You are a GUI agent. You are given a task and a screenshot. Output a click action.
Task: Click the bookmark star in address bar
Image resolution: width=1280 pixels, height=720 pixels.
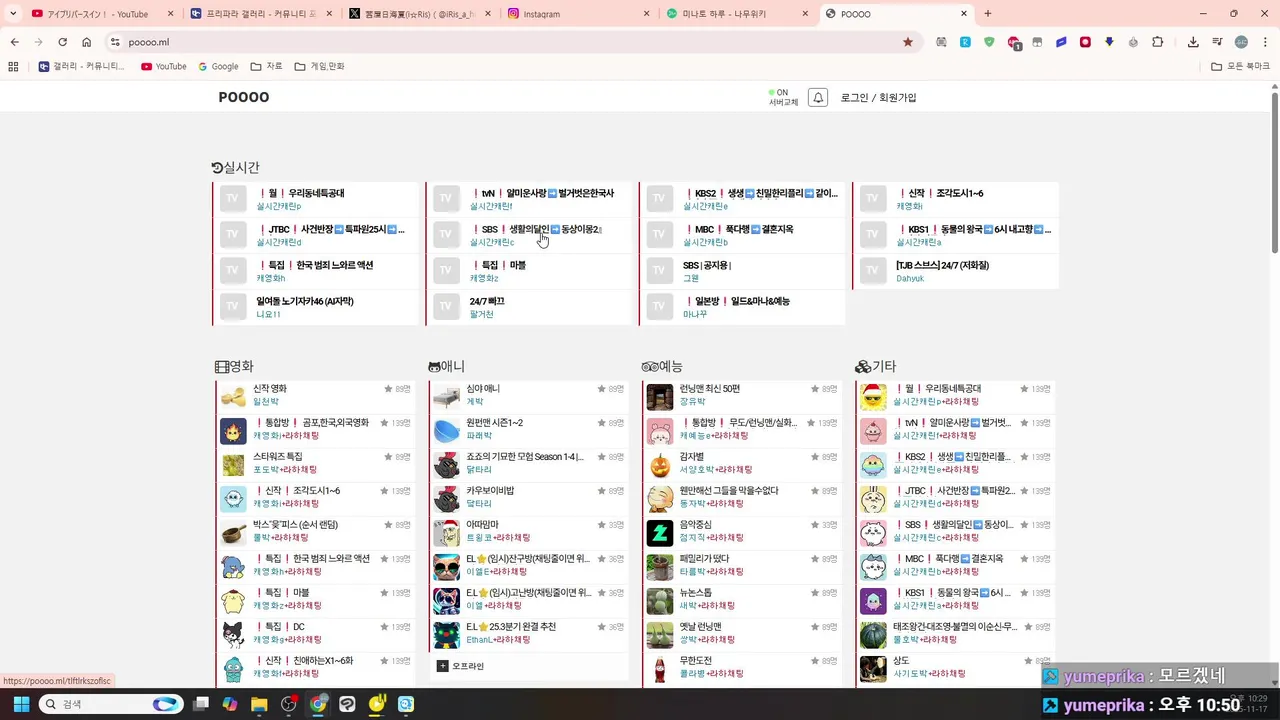[908, 42]
